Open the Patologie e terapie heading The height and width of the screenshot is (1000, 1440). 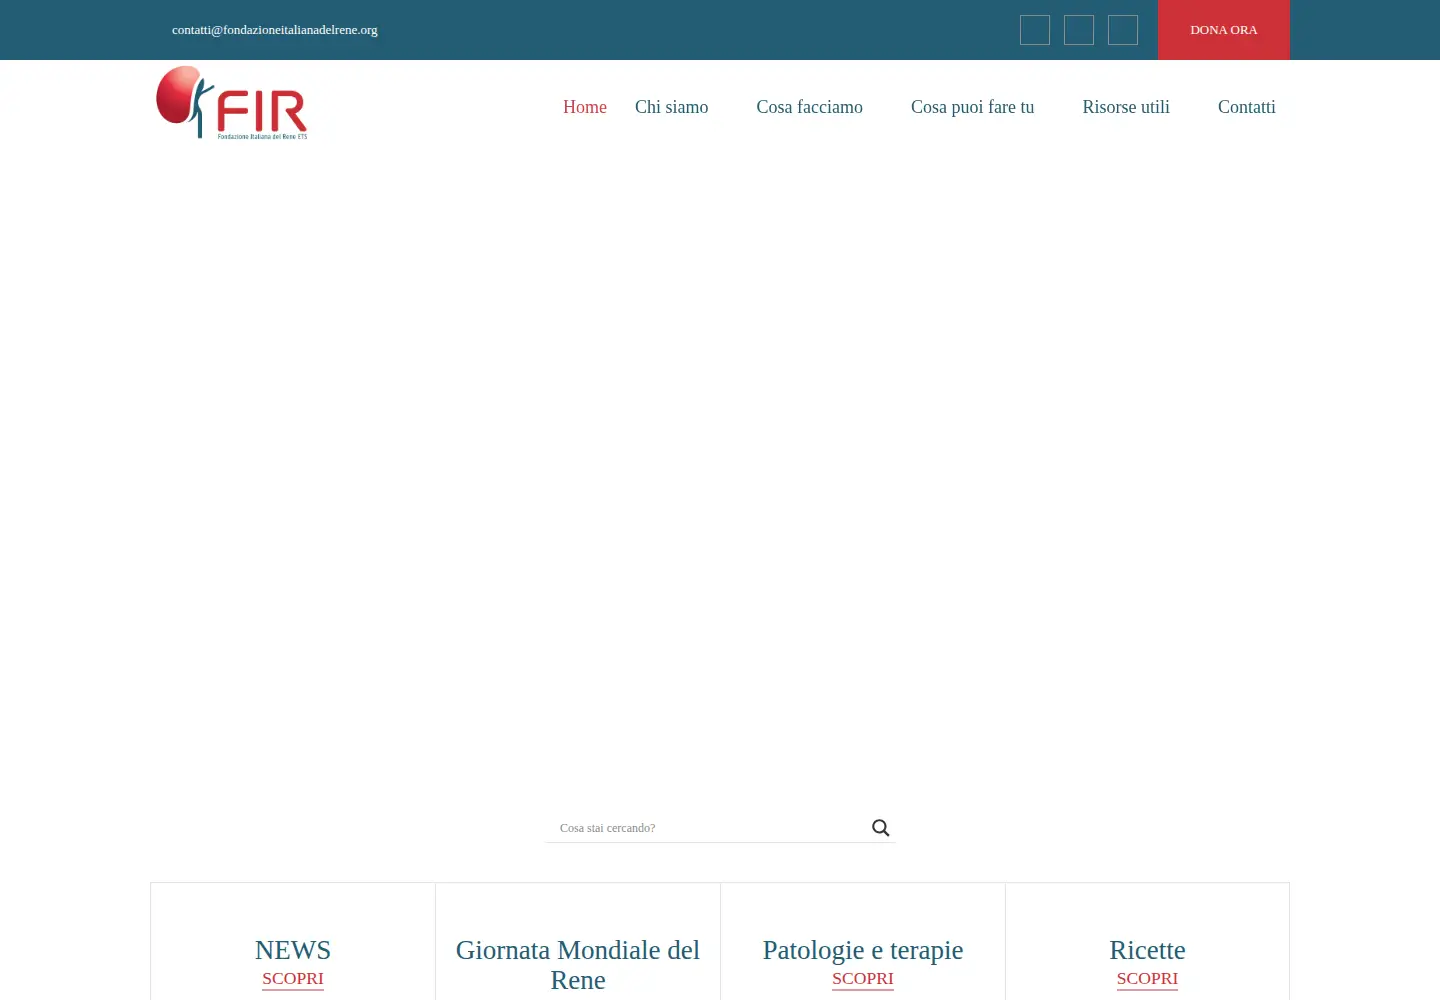863,950
